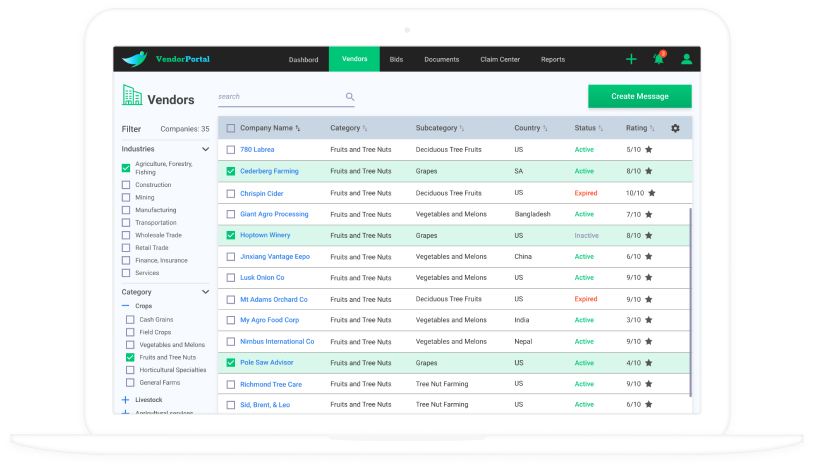Click the Companies: 35 count
The image size is (814, 468).
pyautogui.click(x=185, y=129)
